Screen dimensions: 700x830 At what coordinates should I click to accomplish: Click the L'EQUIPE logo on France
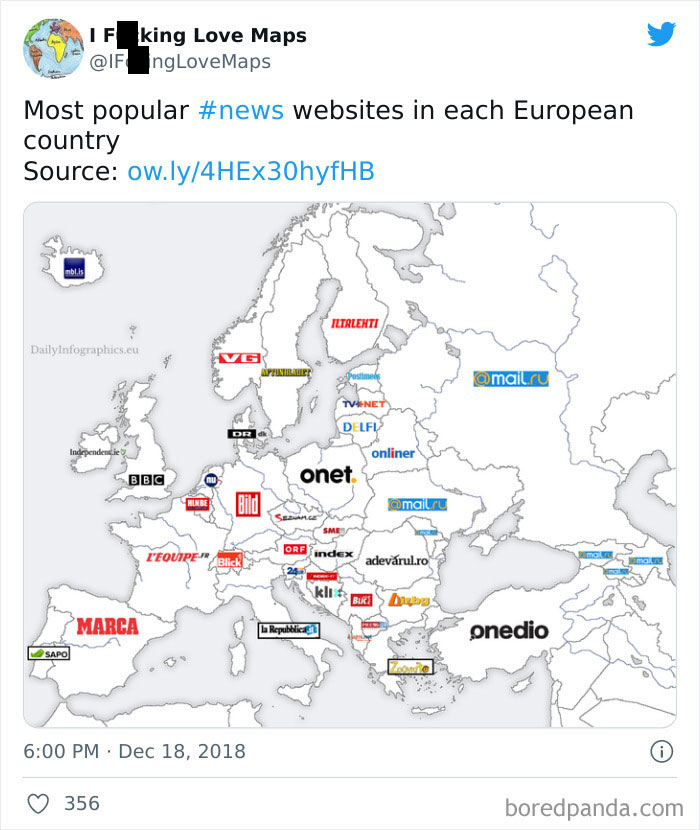tap(178, 557)
